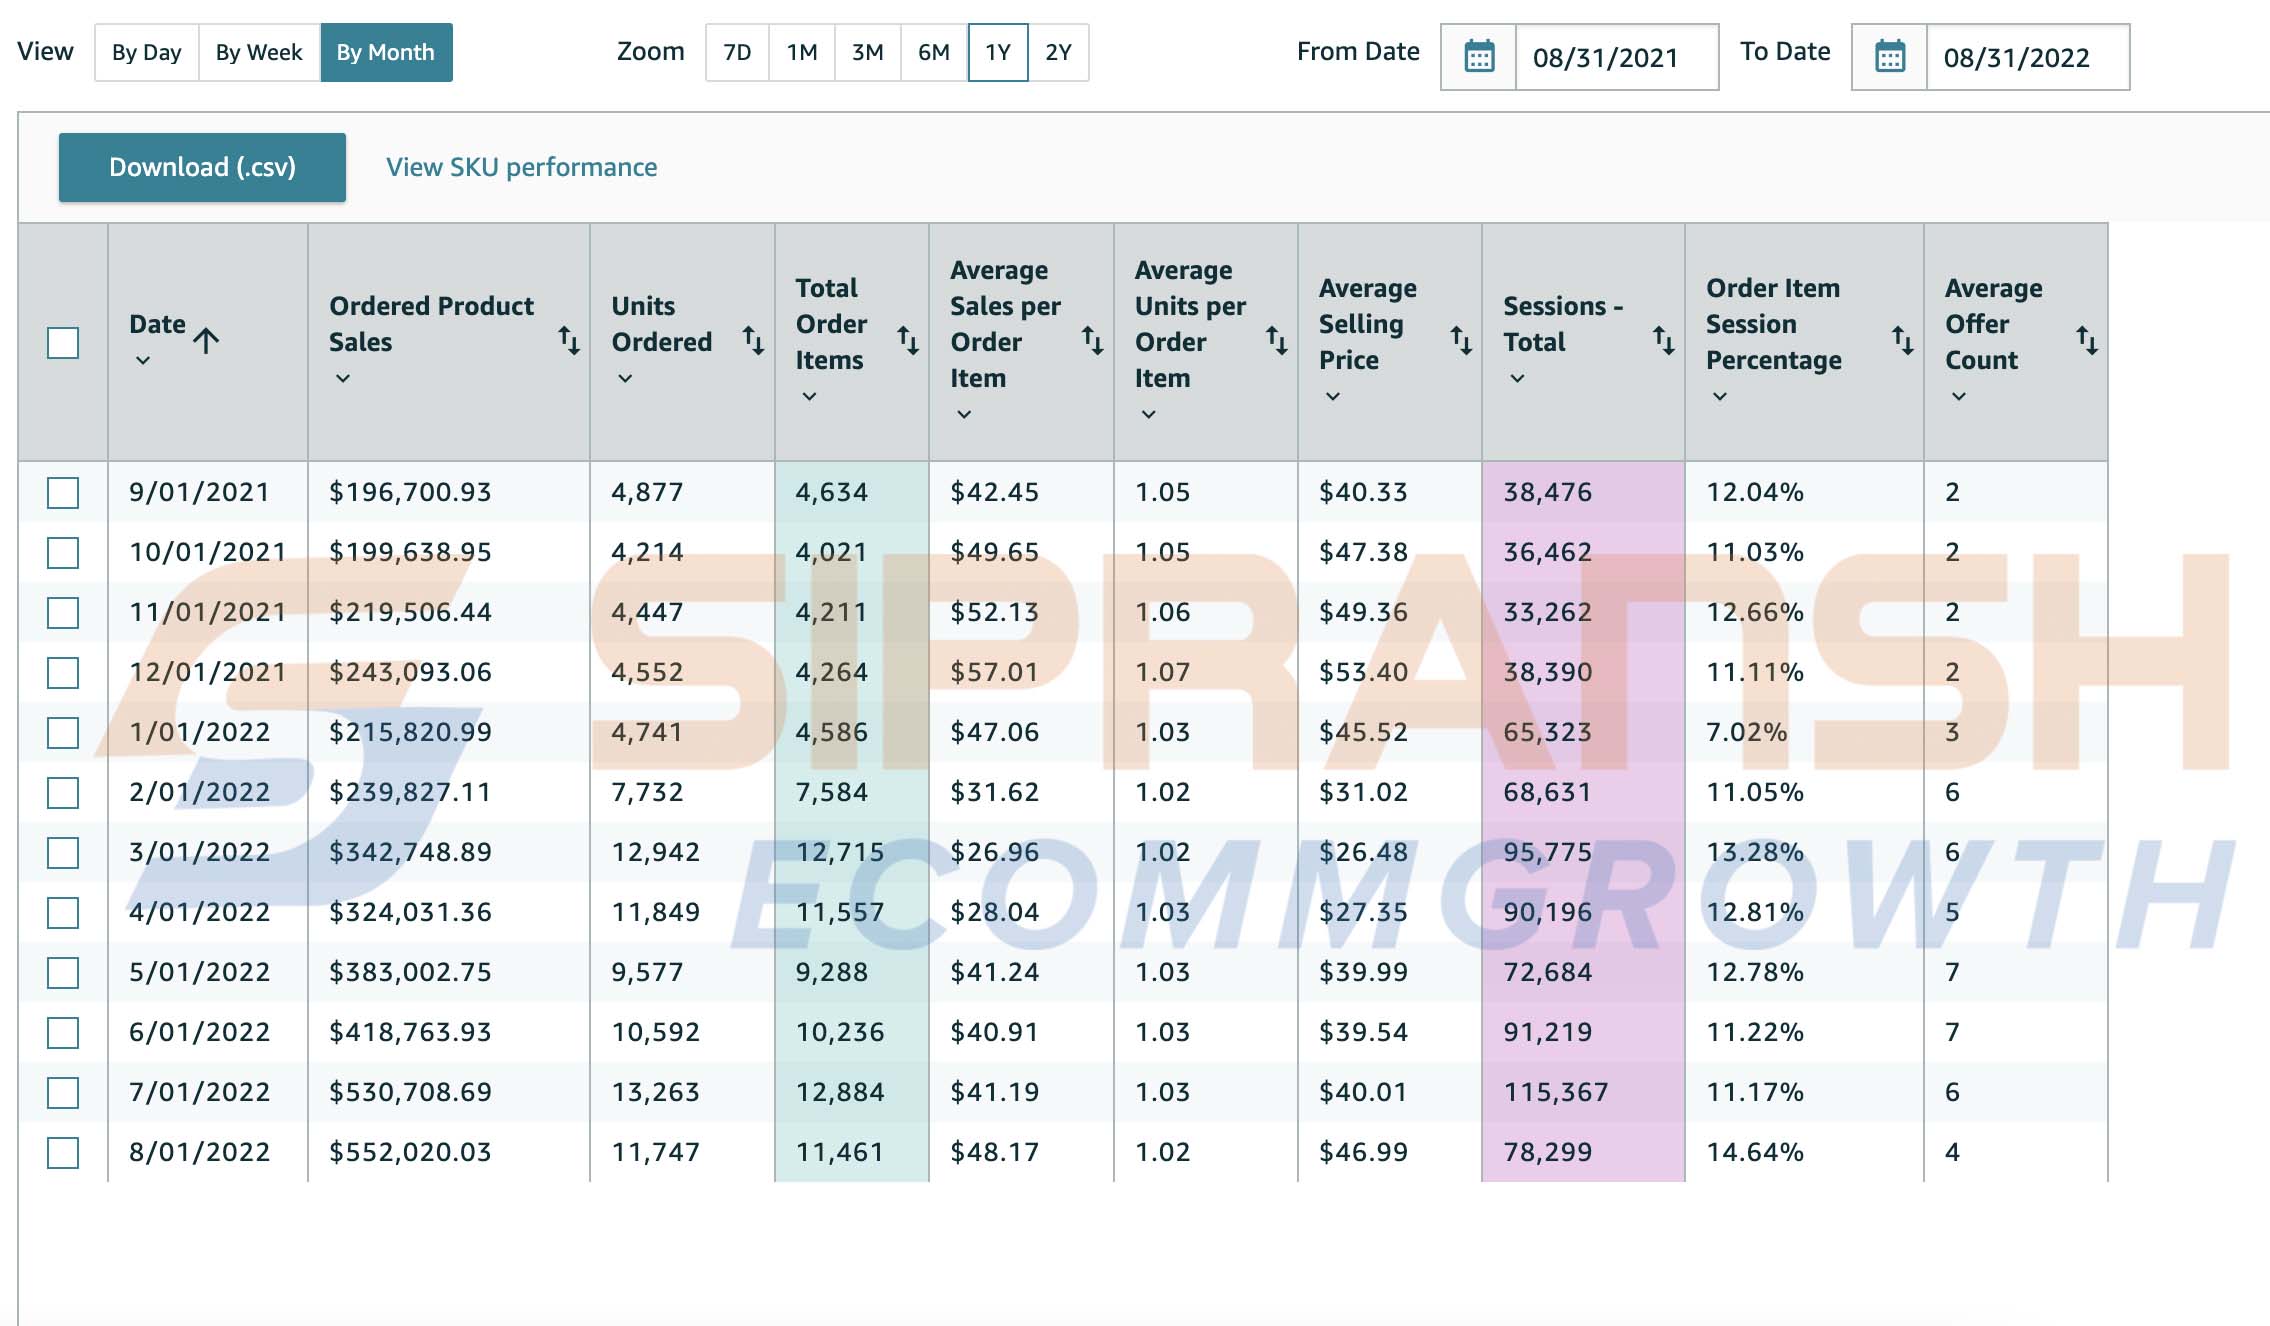Expand the Order Item Session Percentage chevron
The image size is (2270, 1326).
[1720, 396]
